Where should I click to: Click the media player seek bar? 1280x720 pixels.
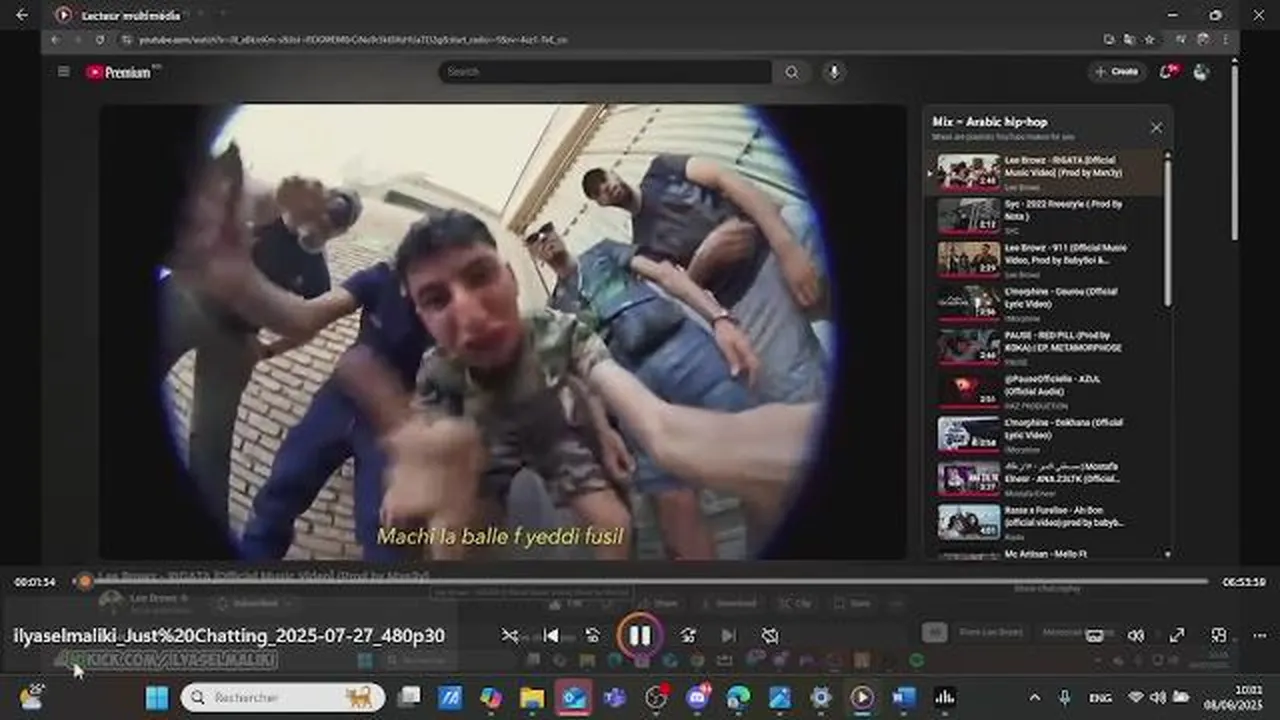point(640,581)
